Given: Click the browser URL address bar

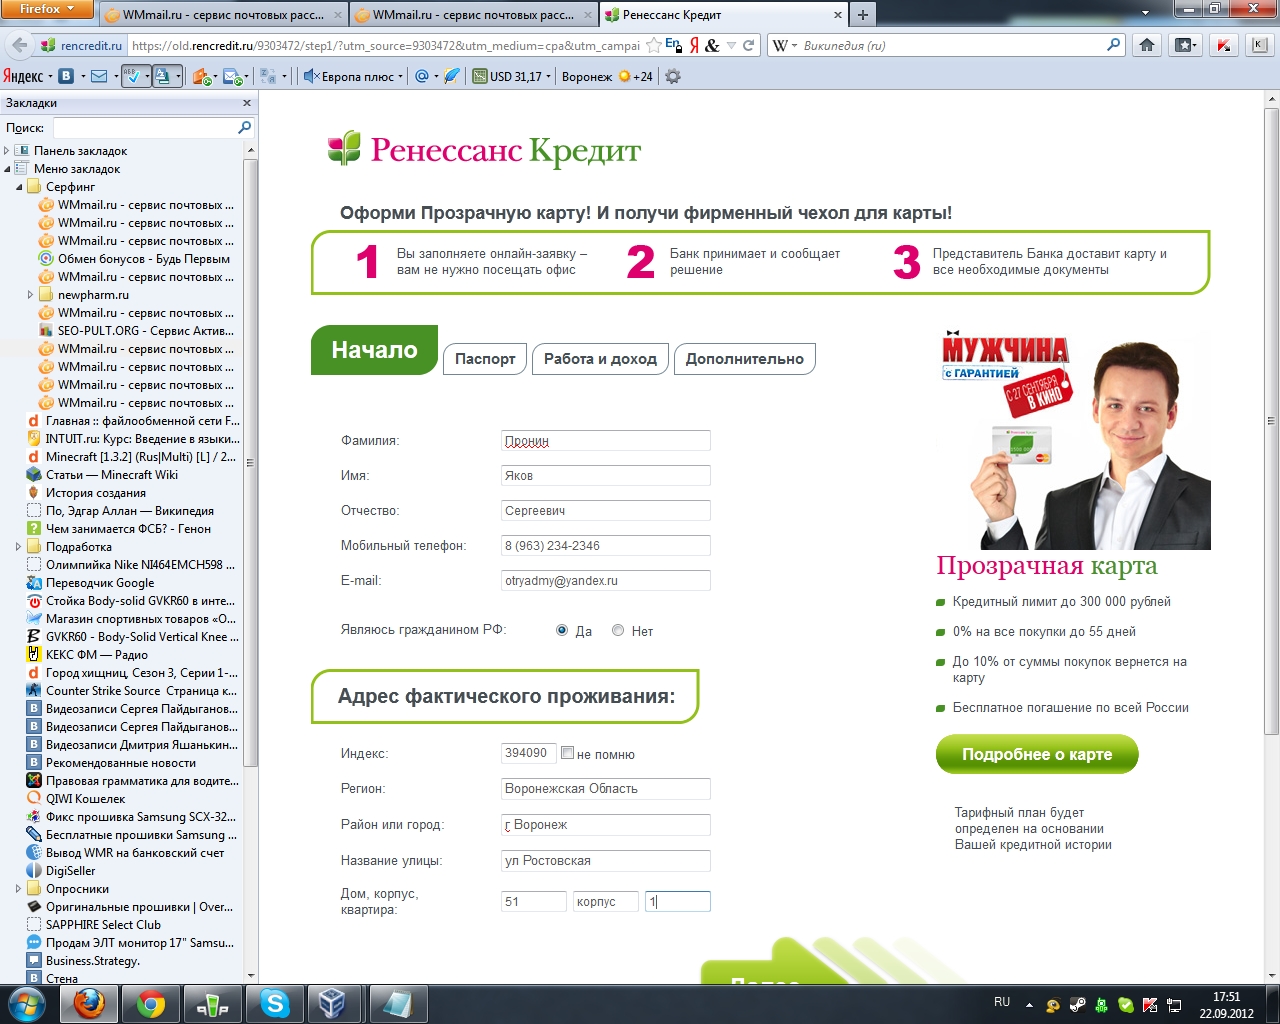Looking at the screenshot, I should (x=385, y=45).
